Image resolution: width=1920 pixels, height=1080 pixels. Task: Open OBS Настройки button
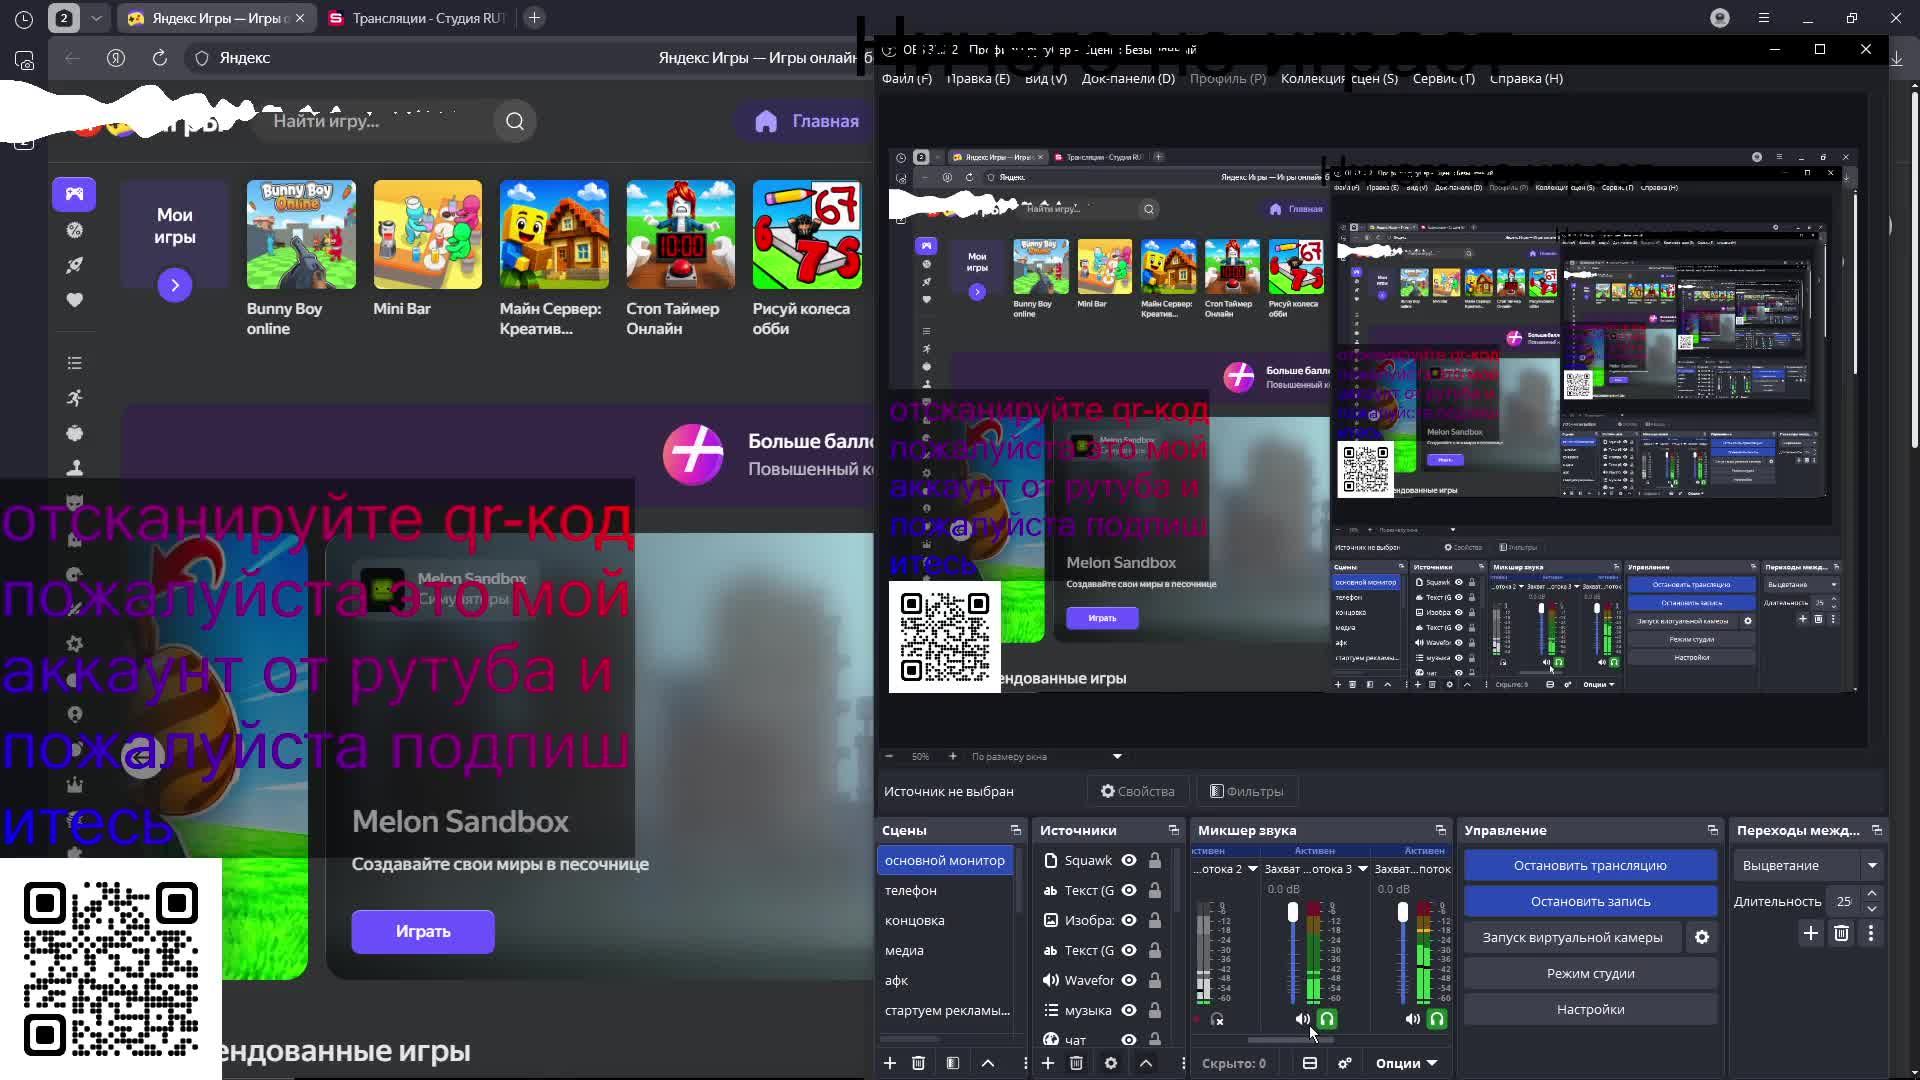1590,1009
